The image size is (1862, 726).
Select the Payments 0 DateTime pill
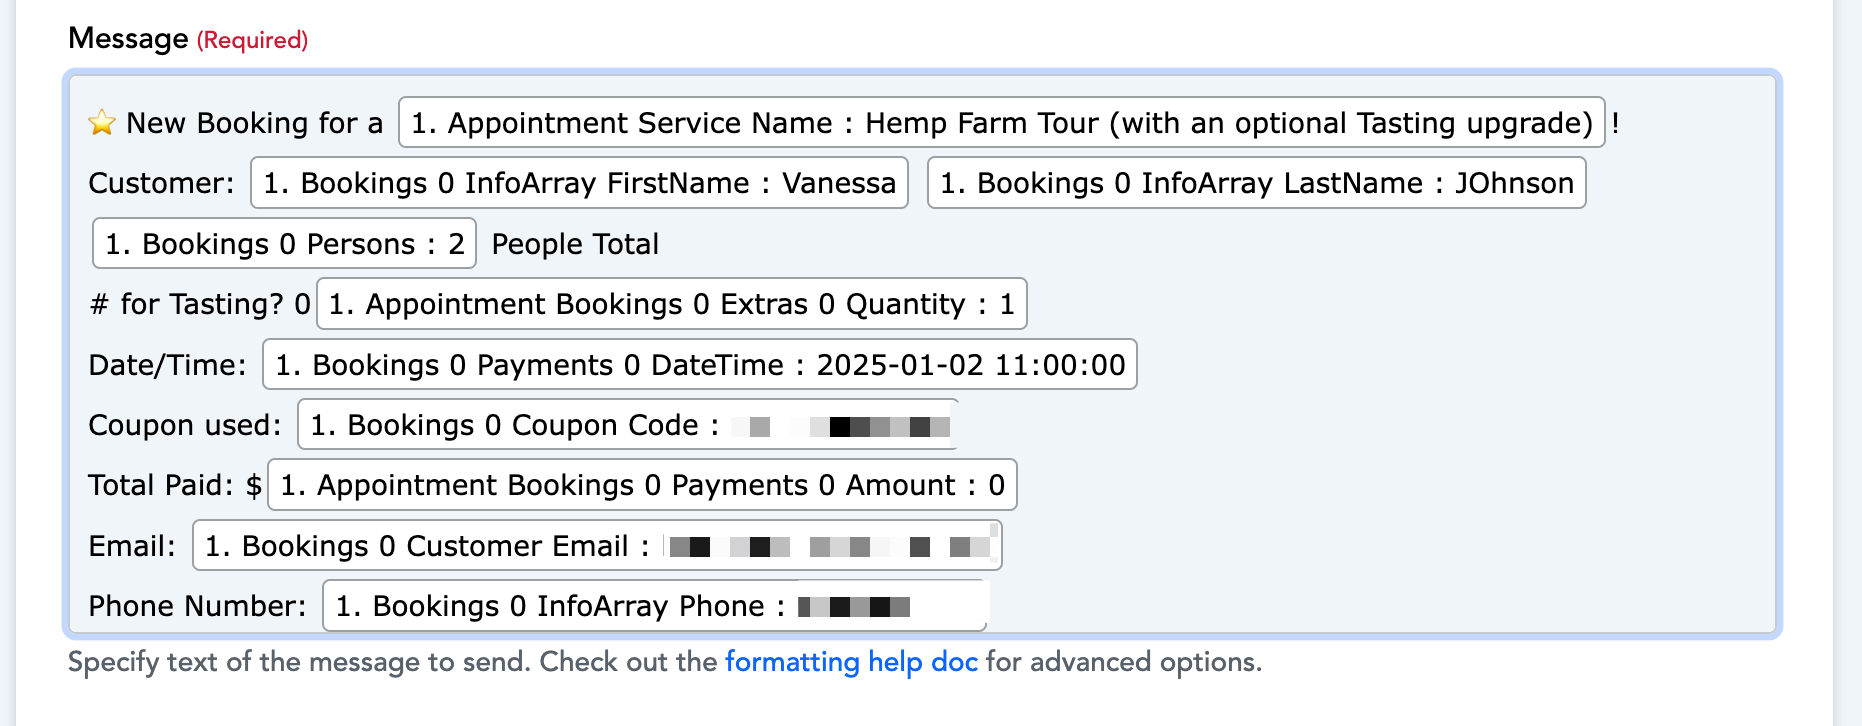pyautogui.click(x=699, y=365)
